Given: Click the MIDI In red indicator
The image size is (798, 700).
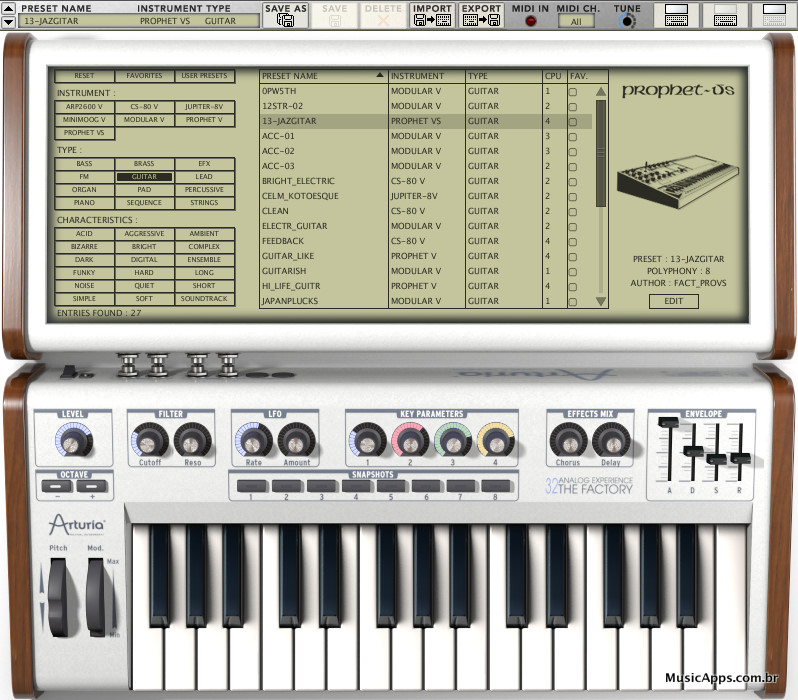Looking at the screenshot, I should 530,21.
